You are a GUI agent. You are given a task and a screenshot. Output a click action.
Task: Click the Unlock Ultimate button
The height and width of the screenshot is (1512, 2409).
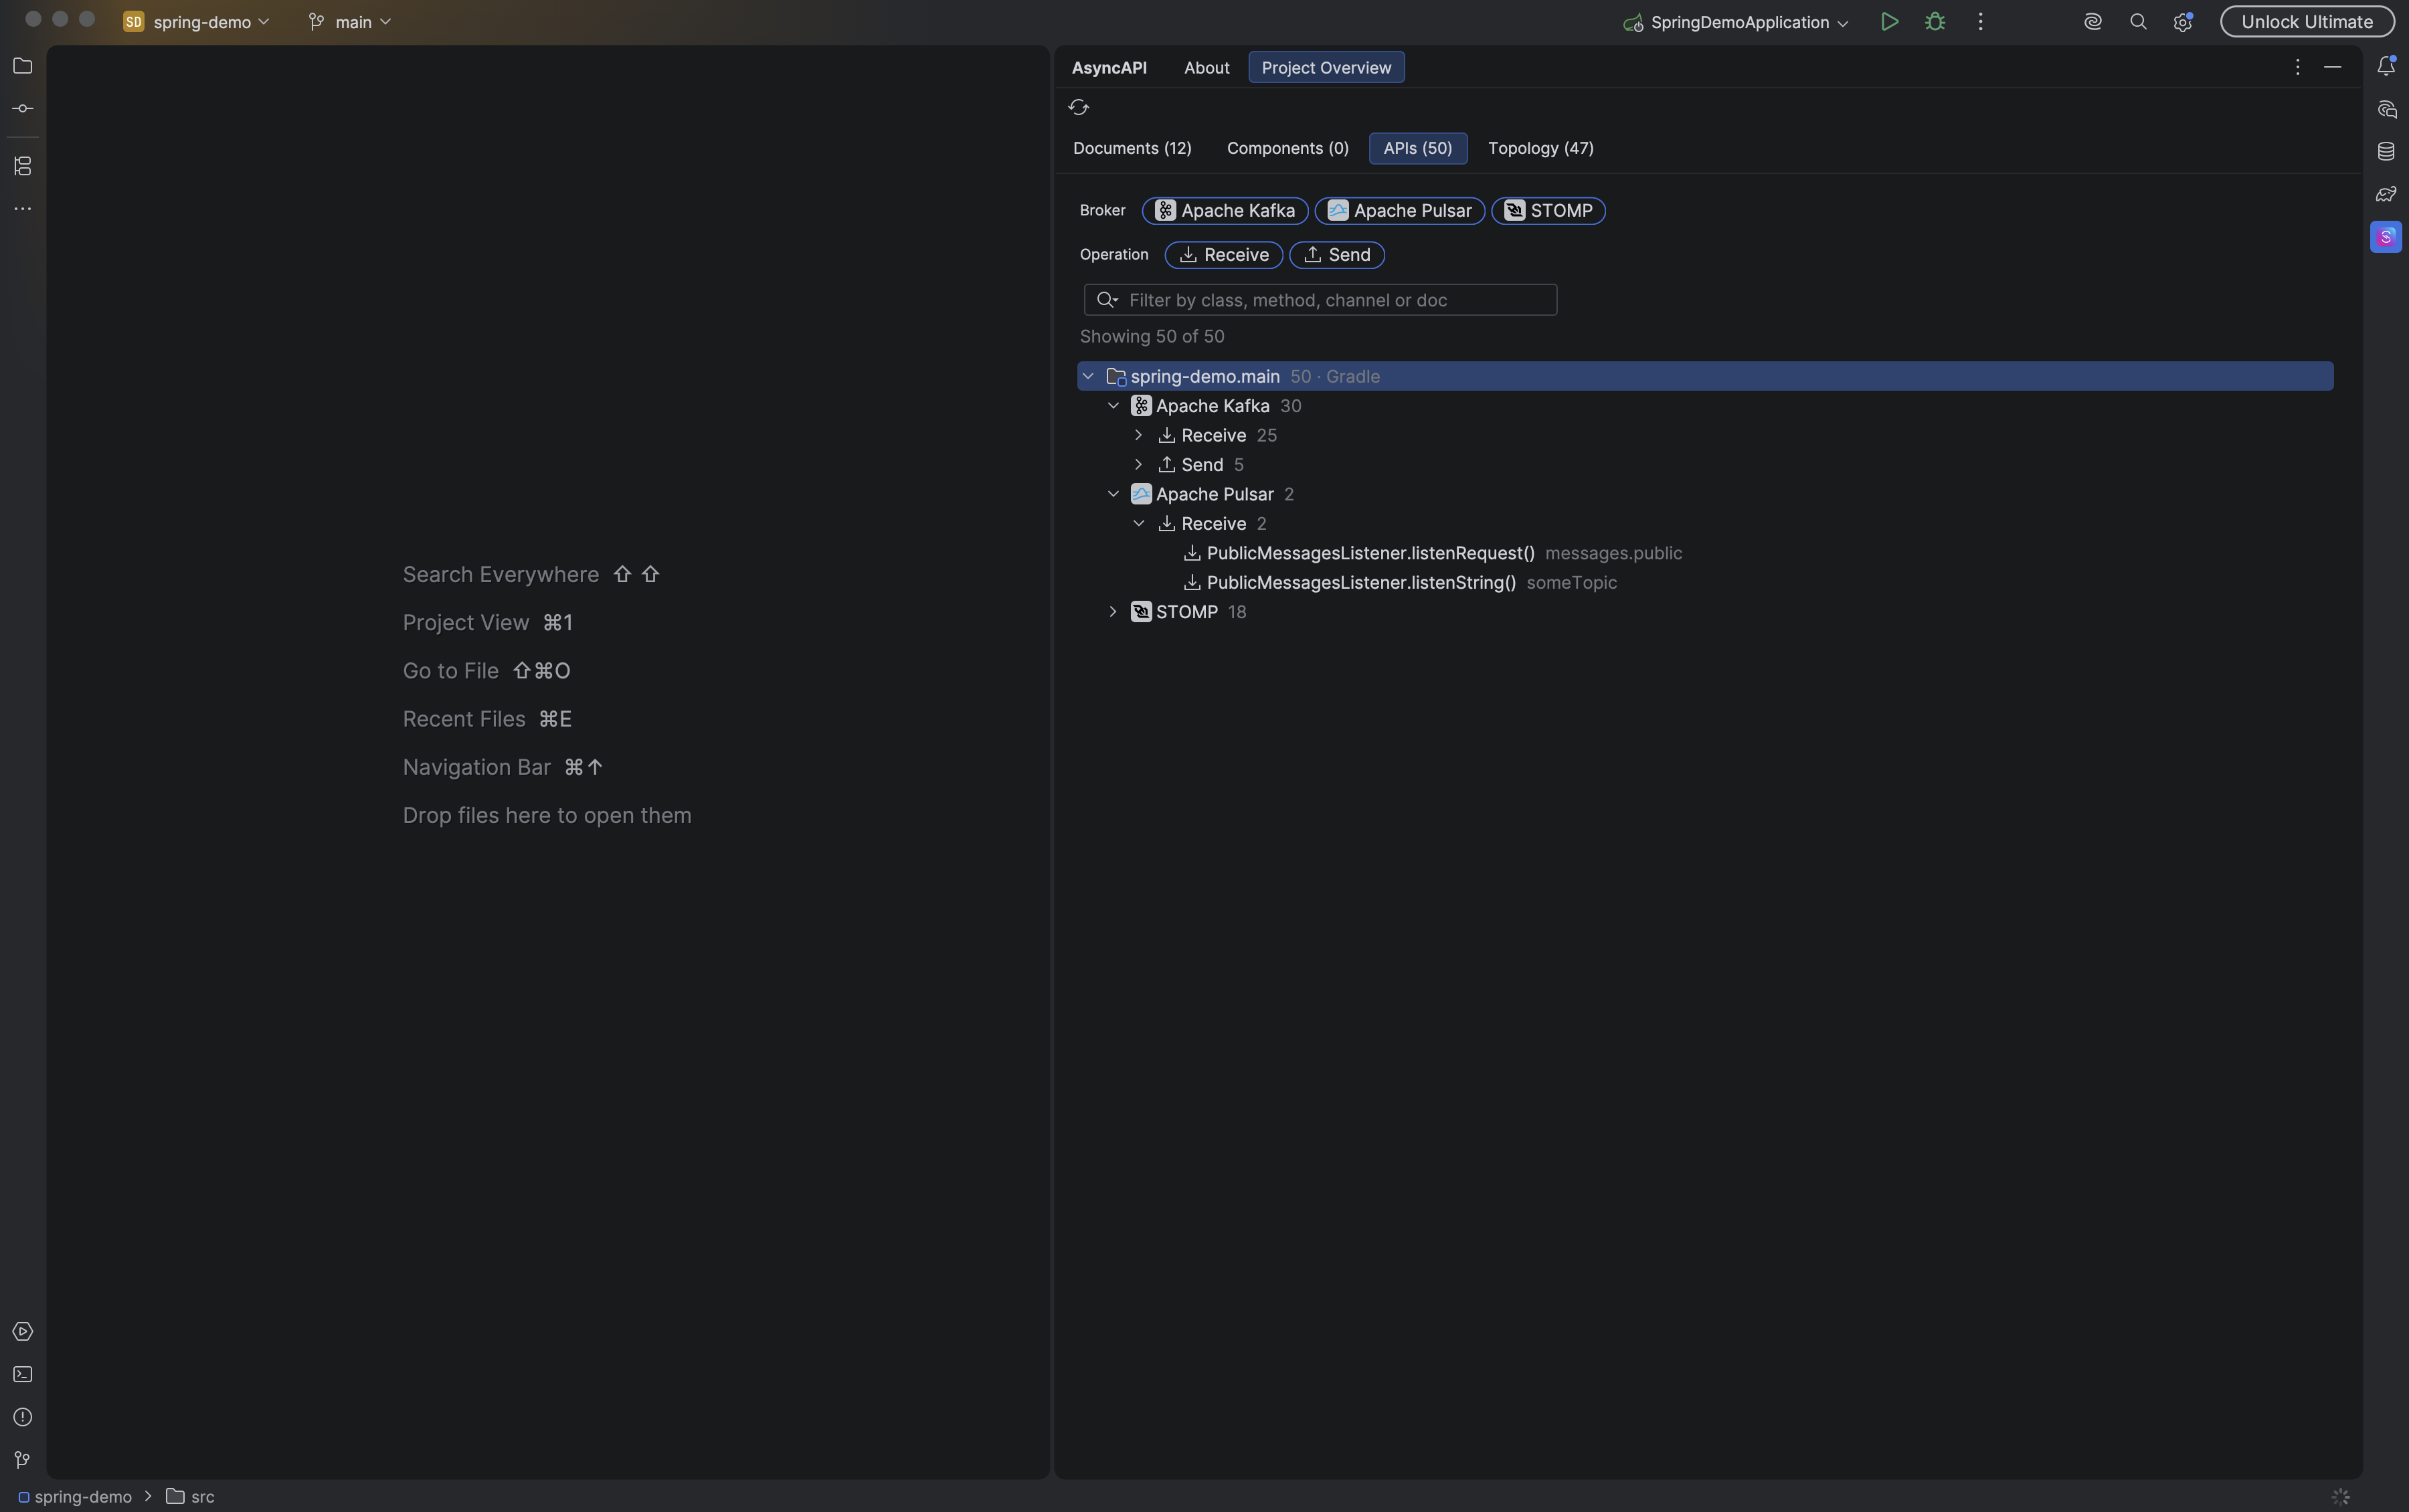pyautogui.click(x=2306, y=22)
